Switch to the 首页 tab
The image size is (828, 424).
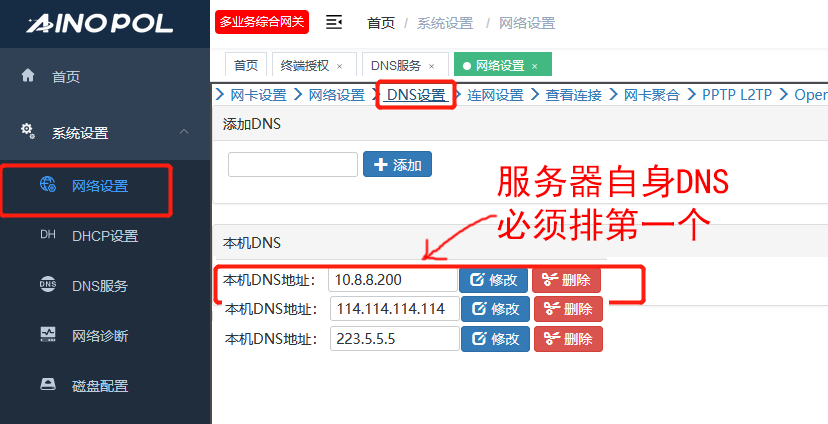(245, 65)
